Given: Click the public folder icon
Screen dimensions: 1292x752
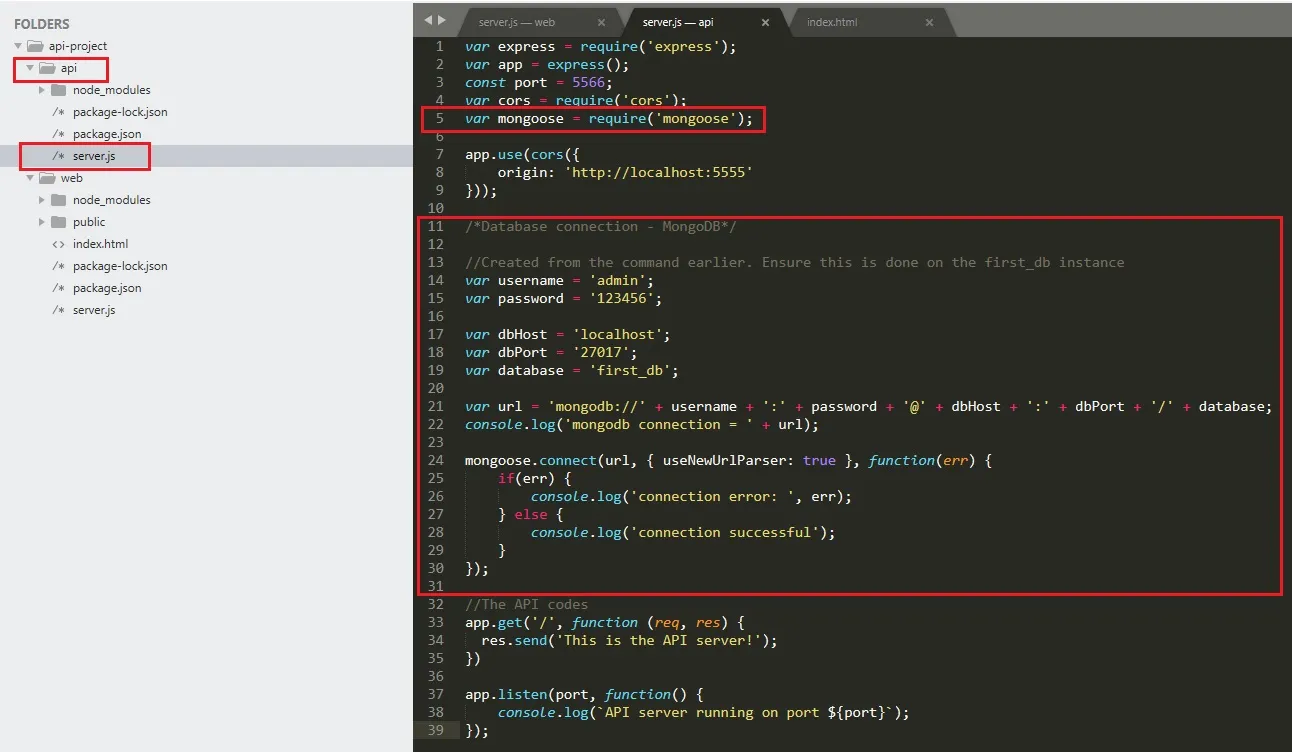Looking at the screenshot, I should click(58, 222).
